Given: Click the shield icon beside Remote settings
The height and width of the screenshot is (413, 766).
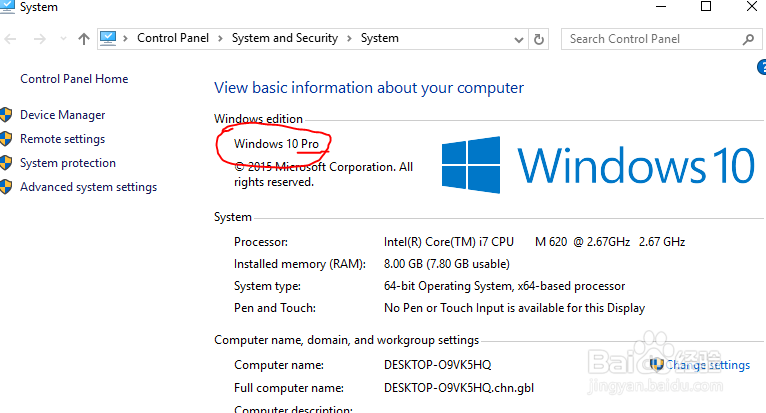Looking at the screenshot, I should pos(5,139).
